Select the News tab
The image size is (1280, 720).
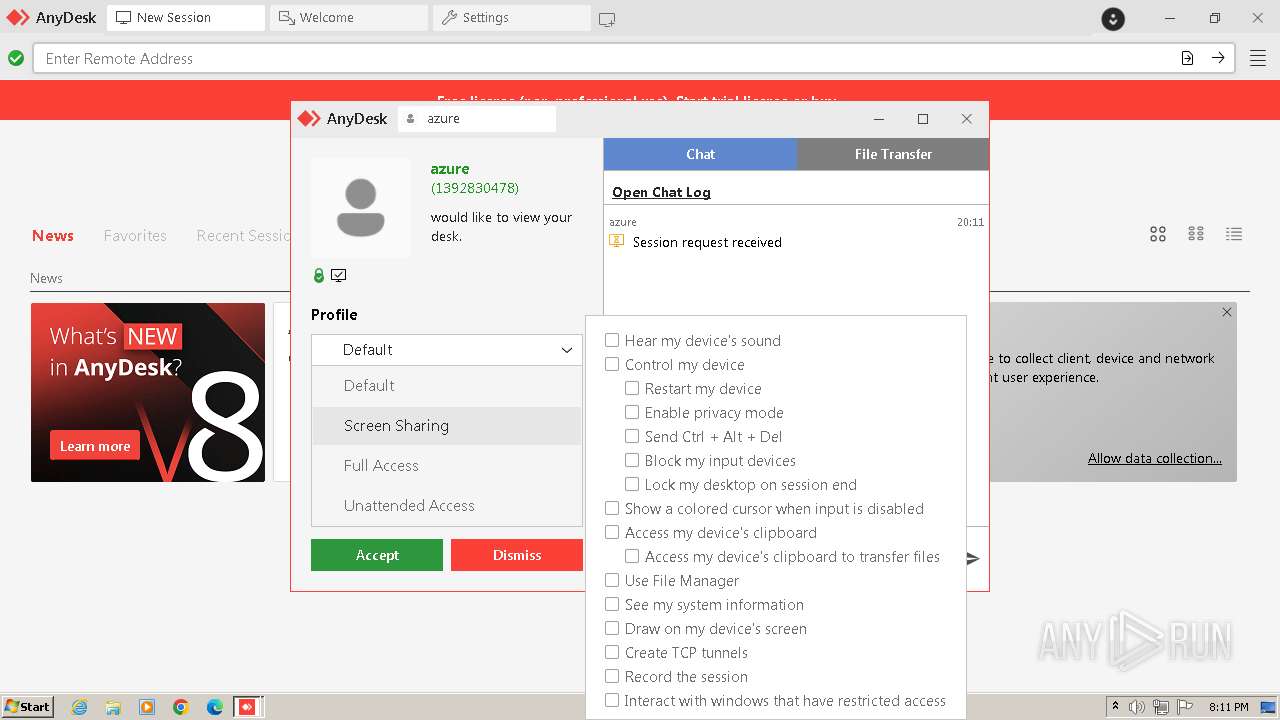53,236
